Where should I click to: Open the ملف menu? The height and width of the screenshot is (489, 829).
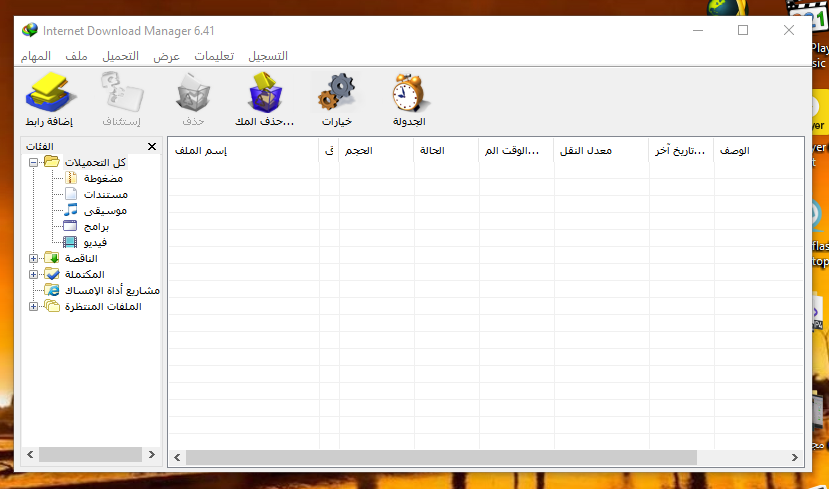76,56
